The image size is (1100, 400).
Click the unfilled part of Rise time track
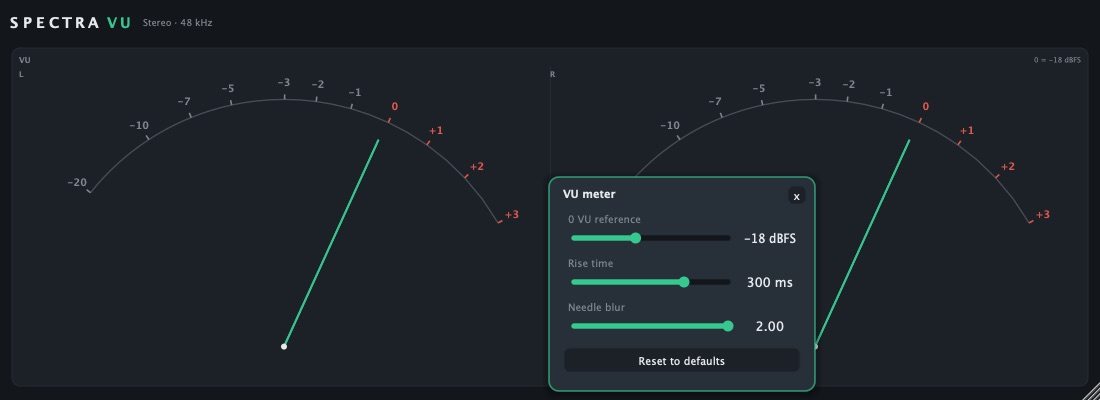709,282
